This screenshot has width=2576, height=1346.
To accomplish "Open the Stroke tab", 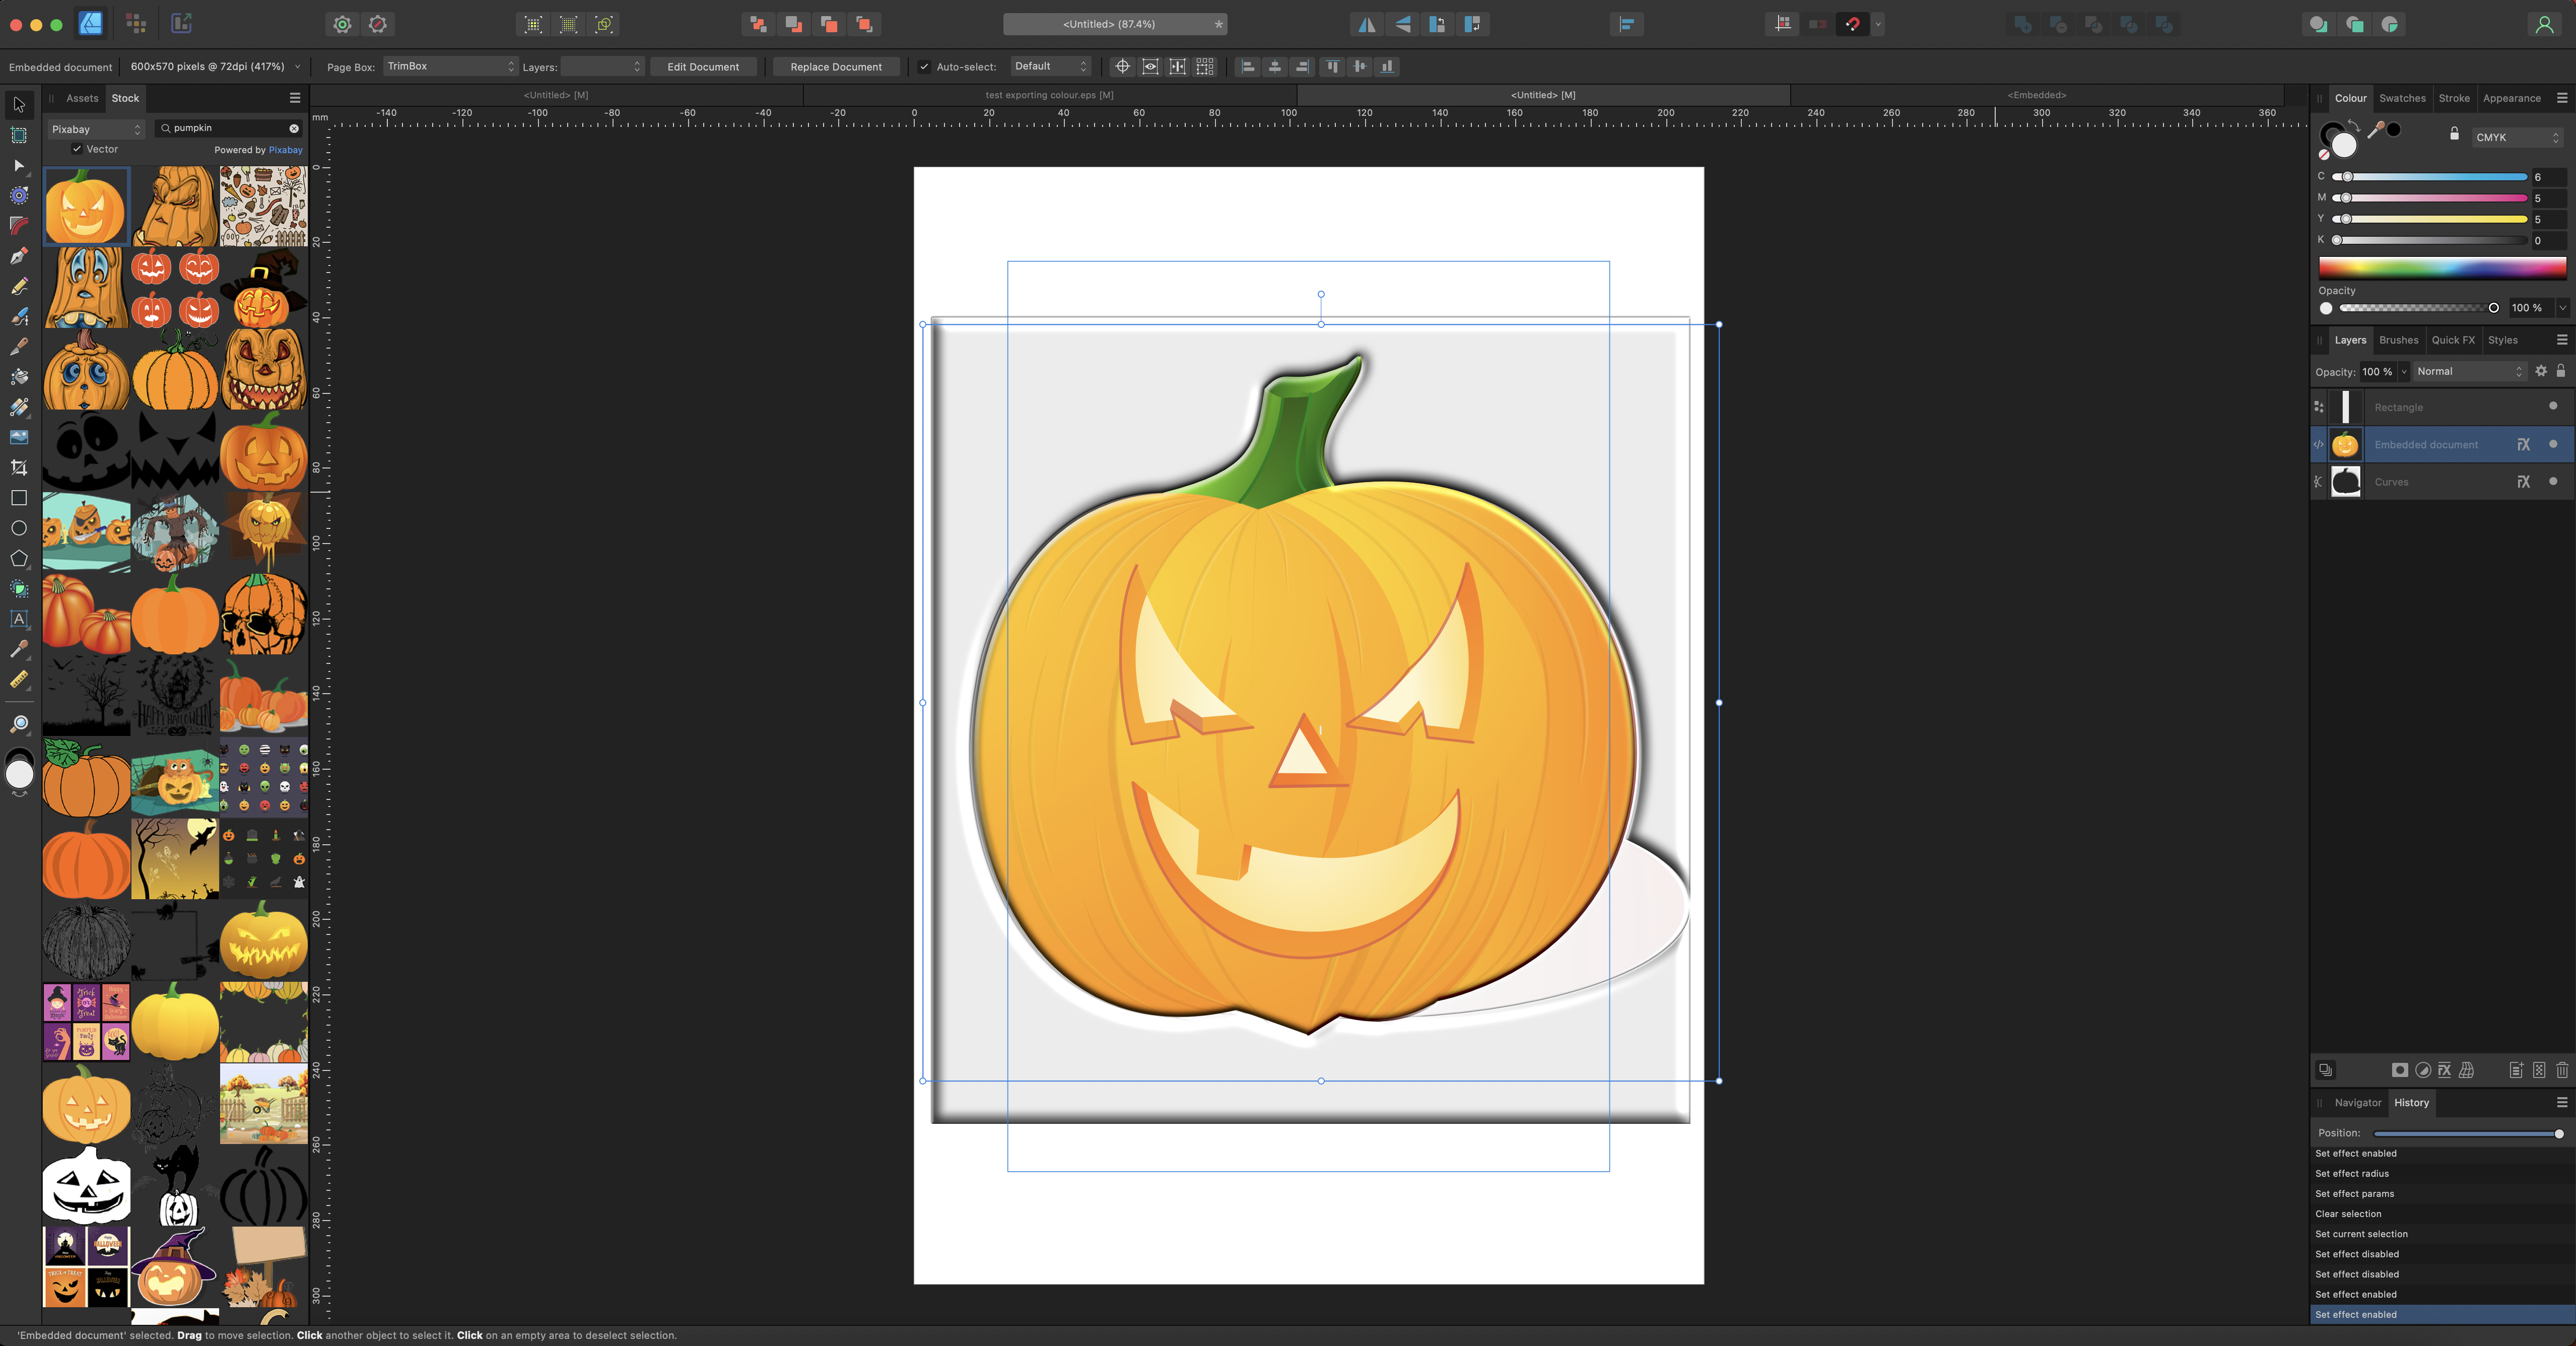I will click(2453, 98).
